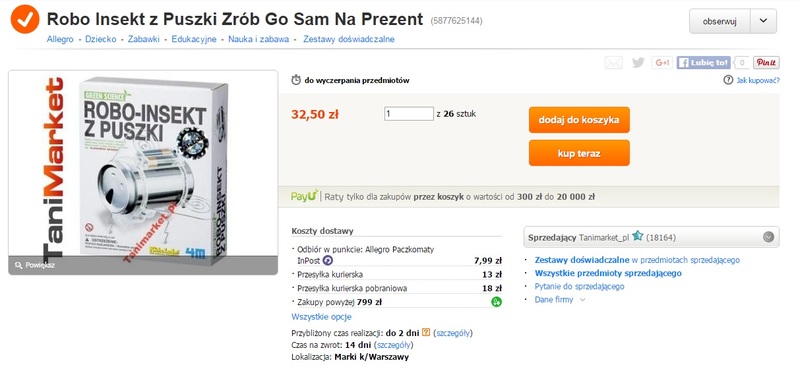Open dropdown arrow next to obserwuj
800x369 pixels.
tap(763, 21)
